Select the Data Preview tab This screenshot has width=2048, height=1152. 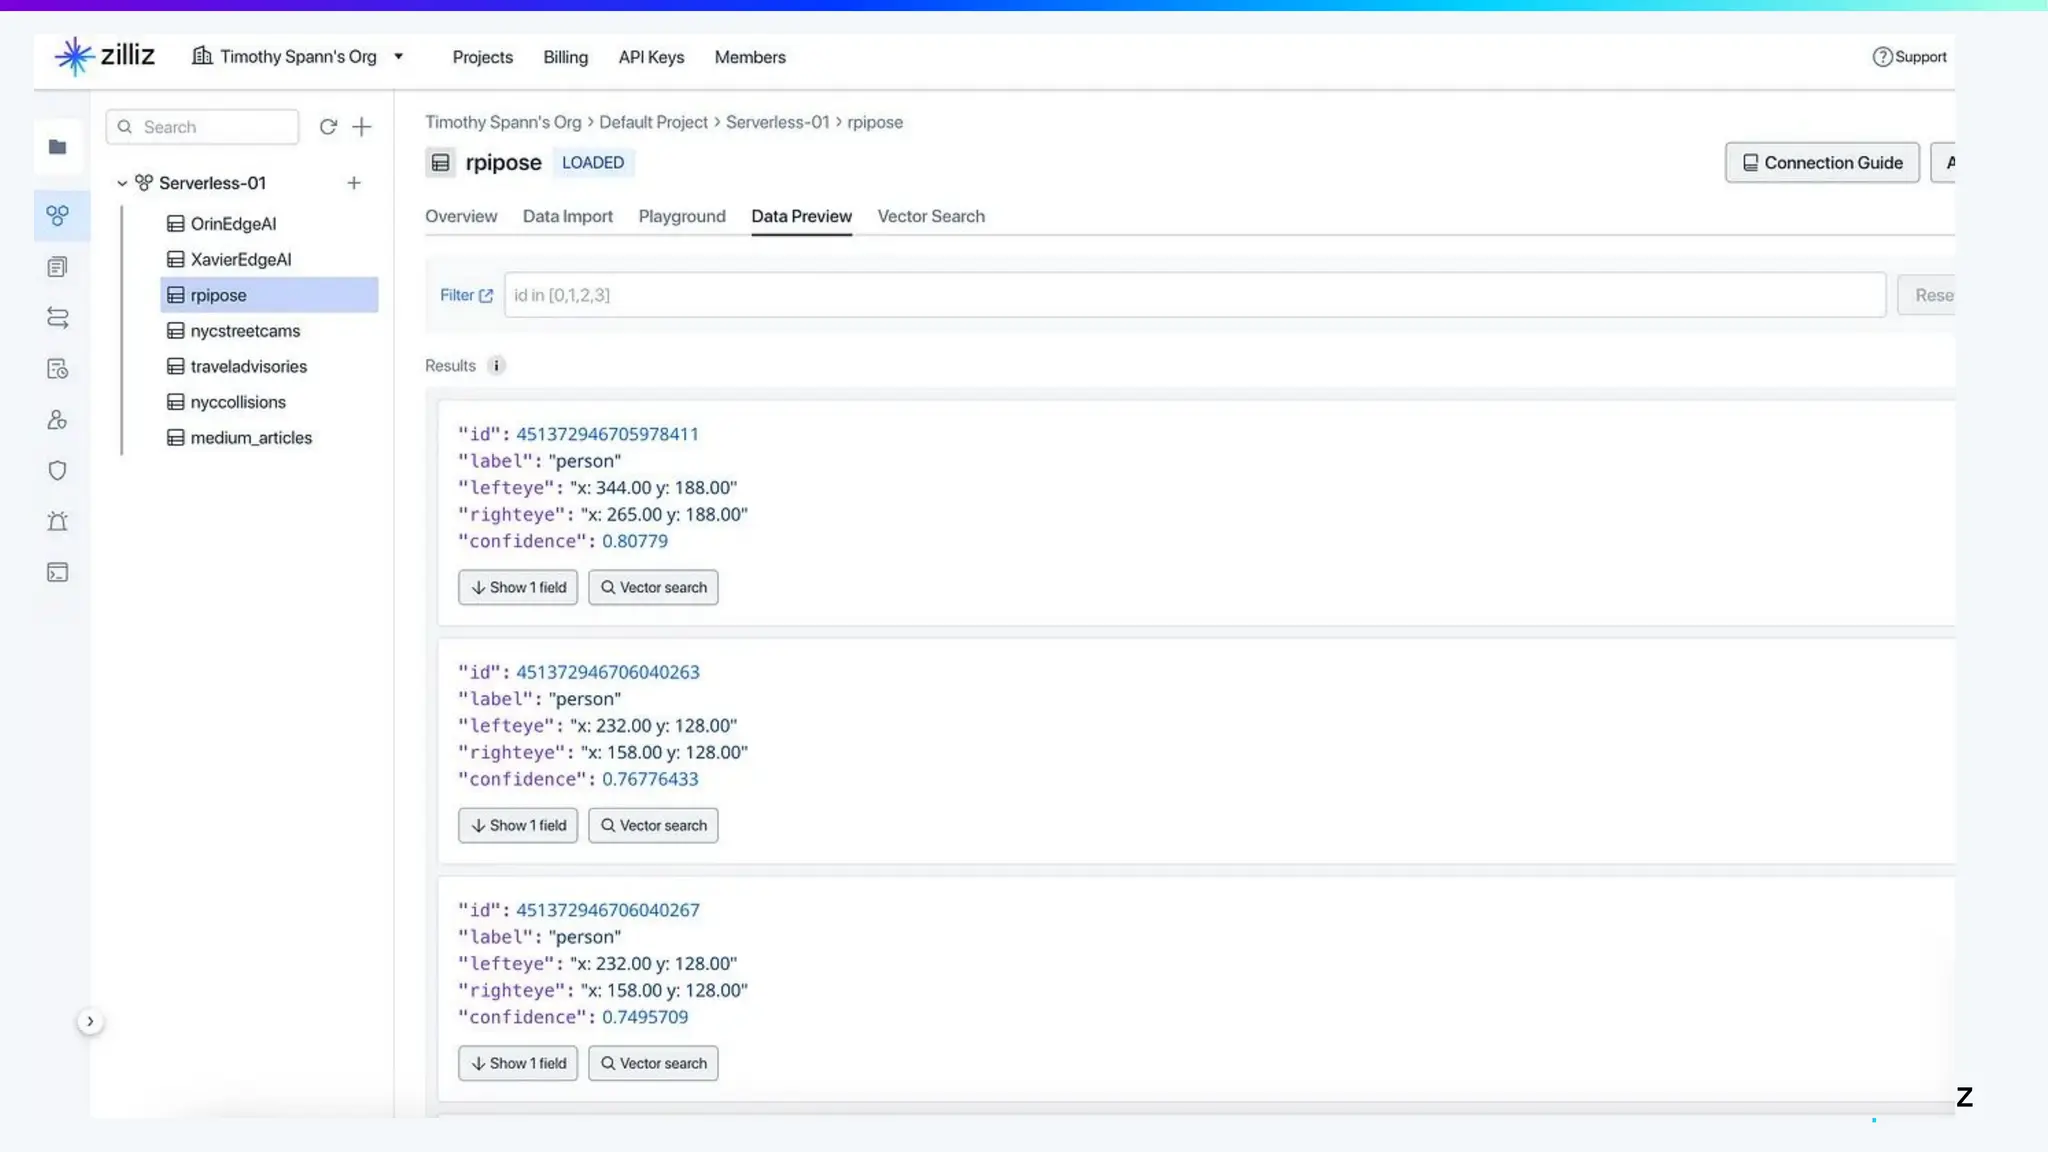pyautogui.click(x=802, y=216)
